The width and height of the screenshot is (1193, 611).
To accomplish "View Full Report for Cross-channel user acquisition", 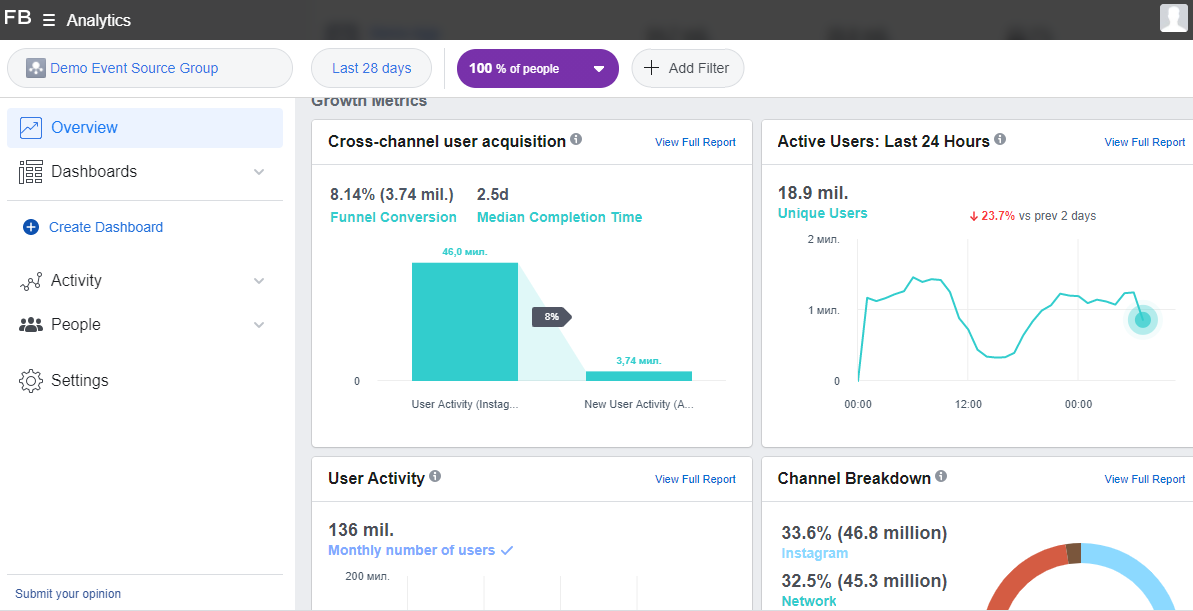I will (x=695, y=142).
